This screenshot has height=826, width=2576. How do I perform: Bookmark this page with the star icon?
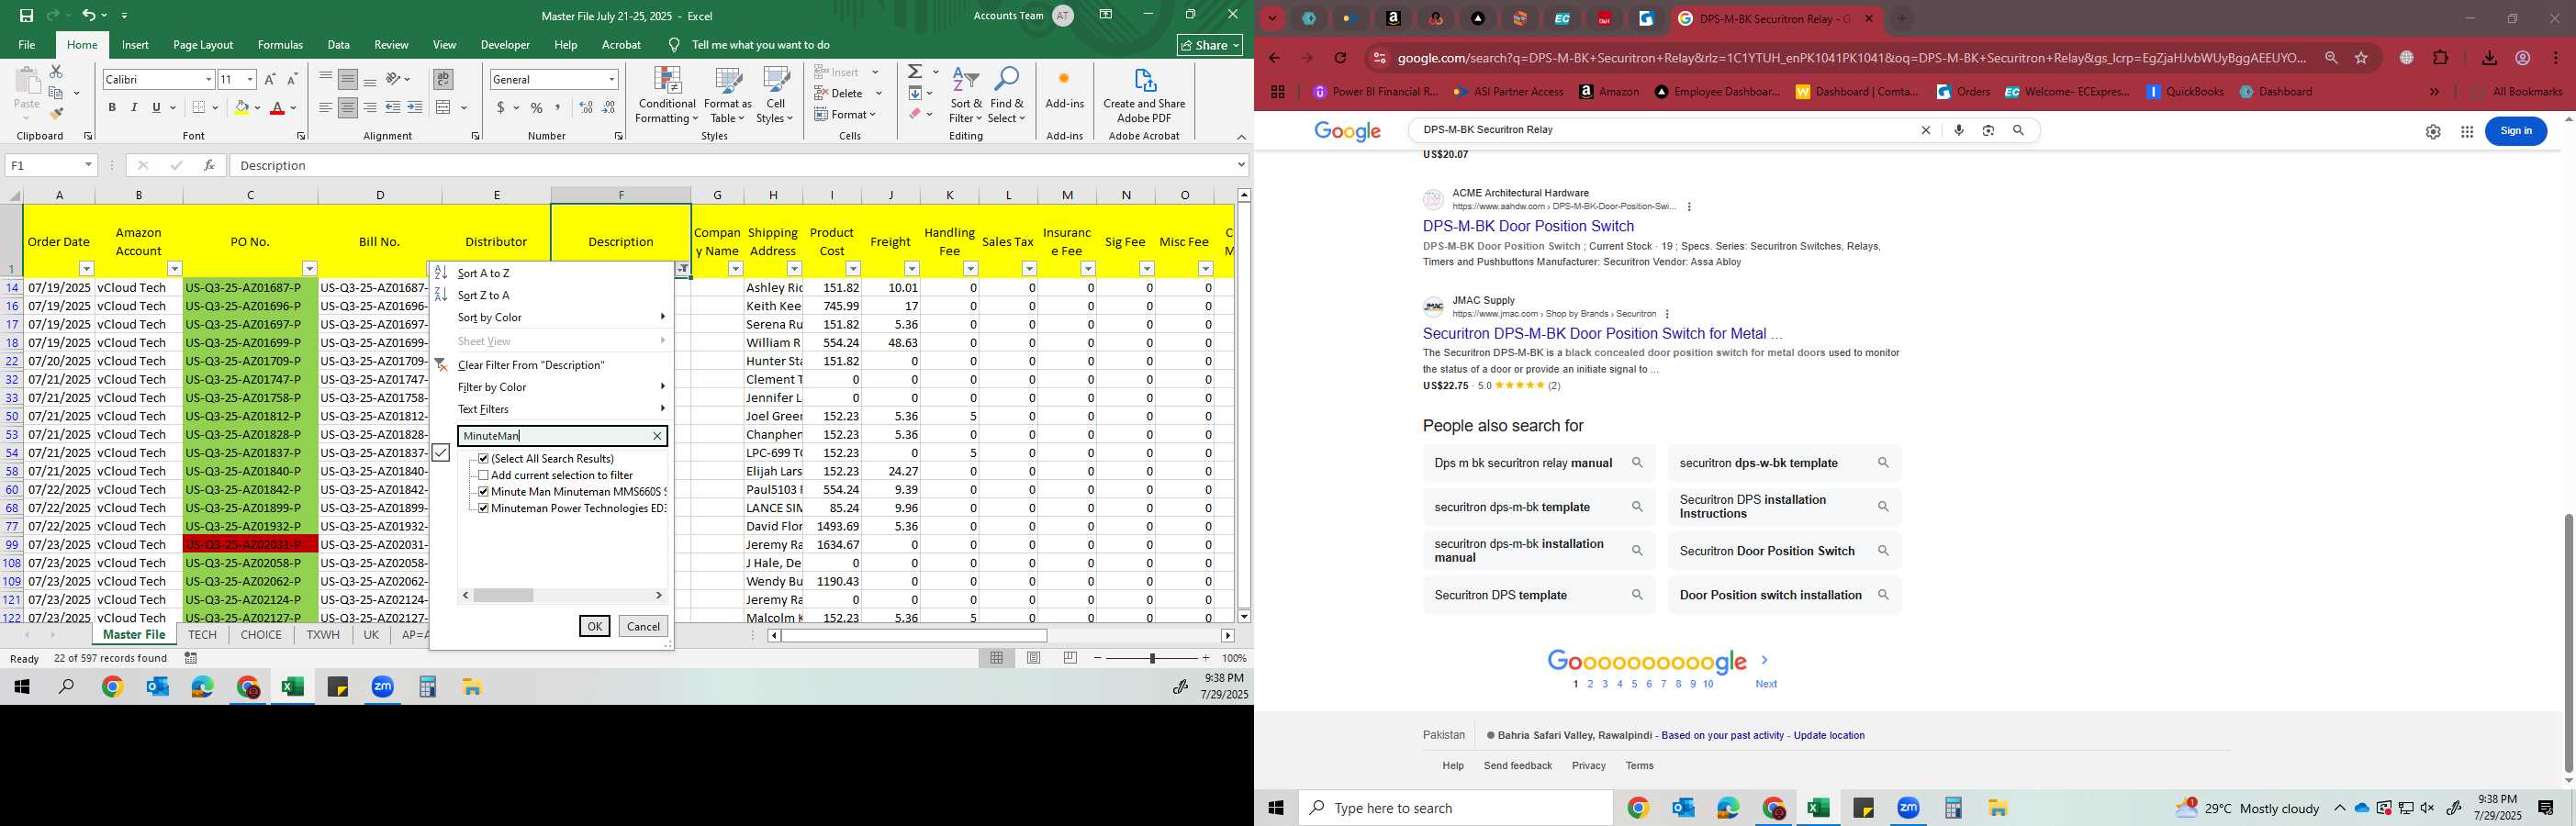(2362, 58)
